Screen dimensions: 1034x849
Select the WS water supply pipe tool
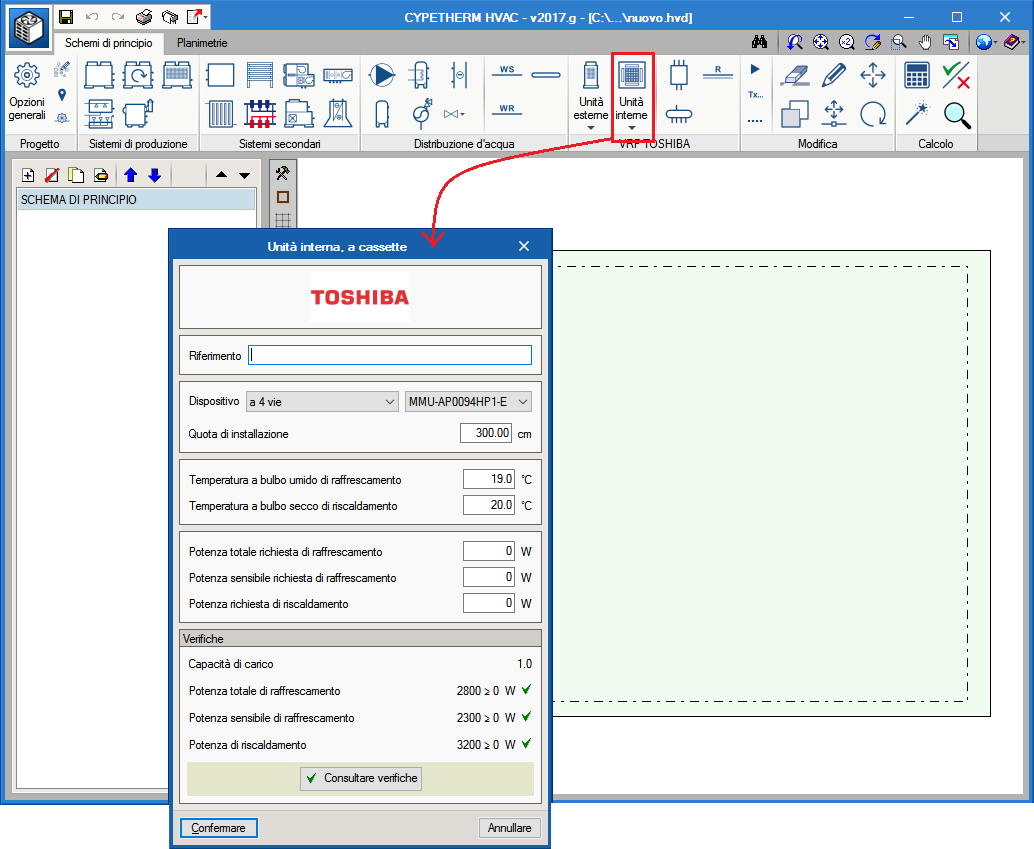(x=506, y=71)
